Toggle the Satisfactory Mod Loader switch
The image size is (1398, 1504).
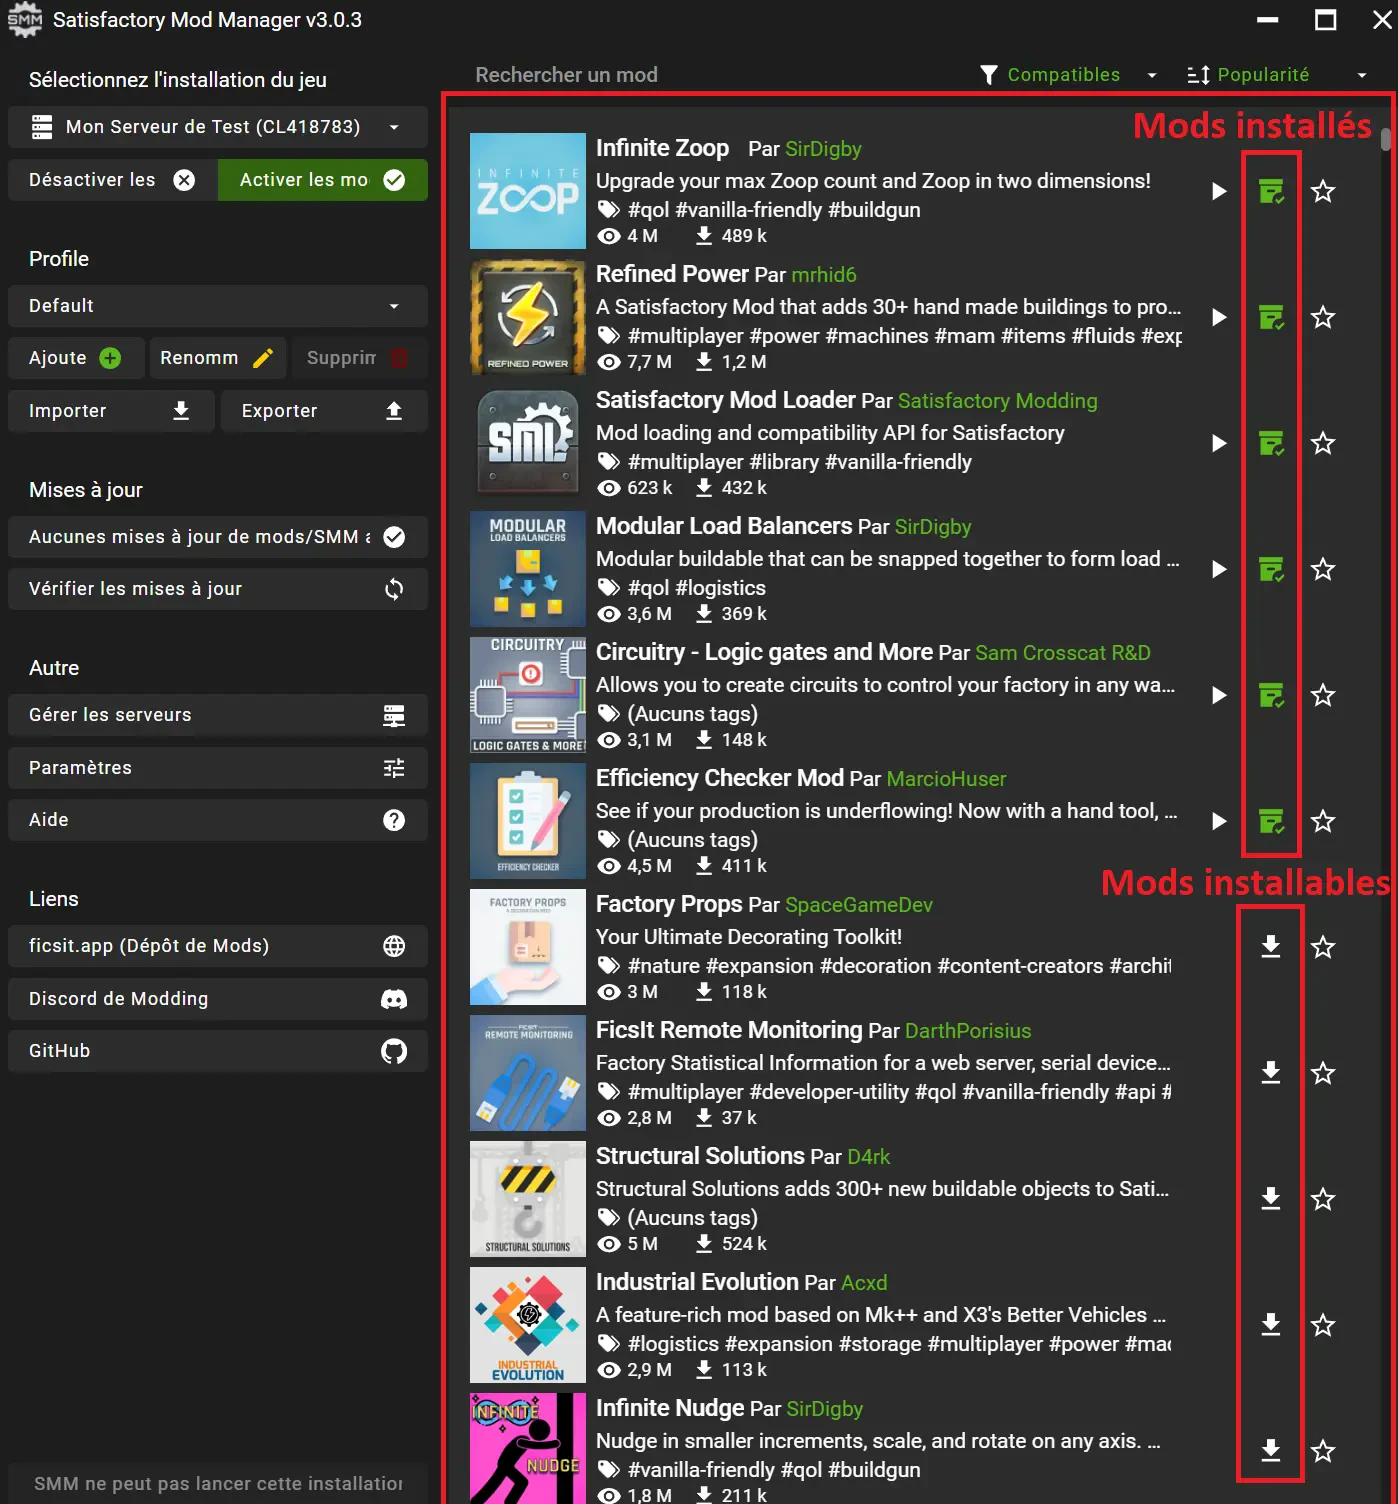coord(1271,444)
